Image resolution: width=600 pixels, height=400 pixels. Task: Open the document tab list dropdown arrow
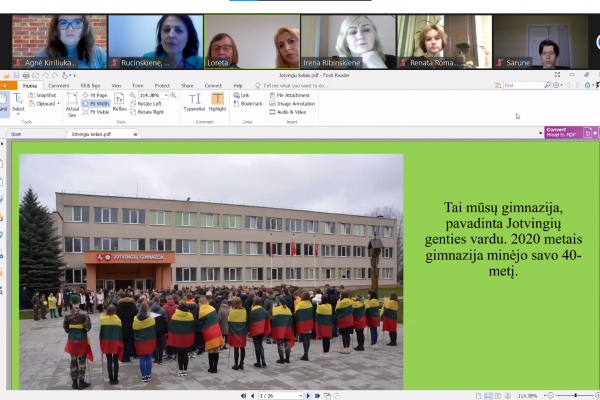tap(541, 133)
